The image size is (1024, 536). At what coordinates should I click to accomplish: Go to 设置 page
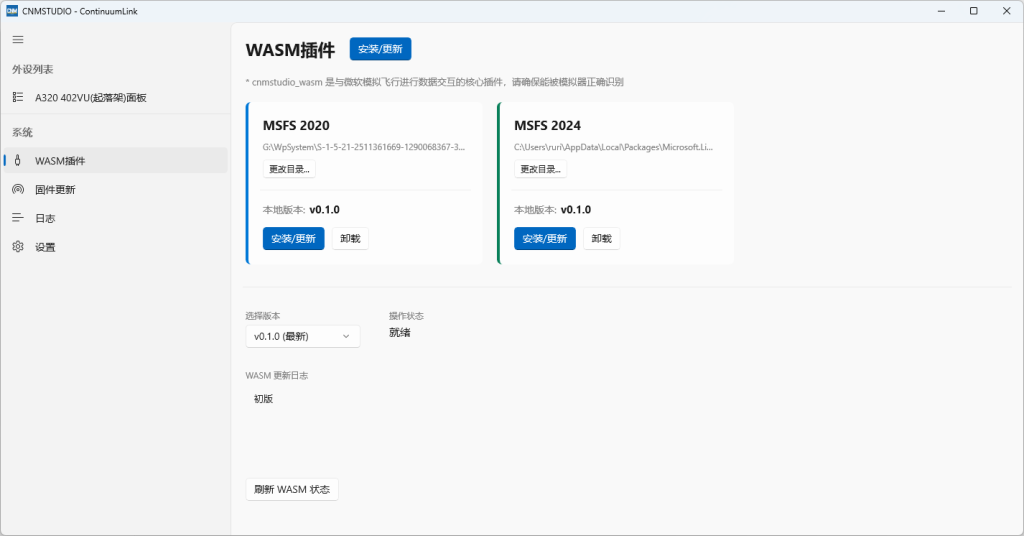115,247
